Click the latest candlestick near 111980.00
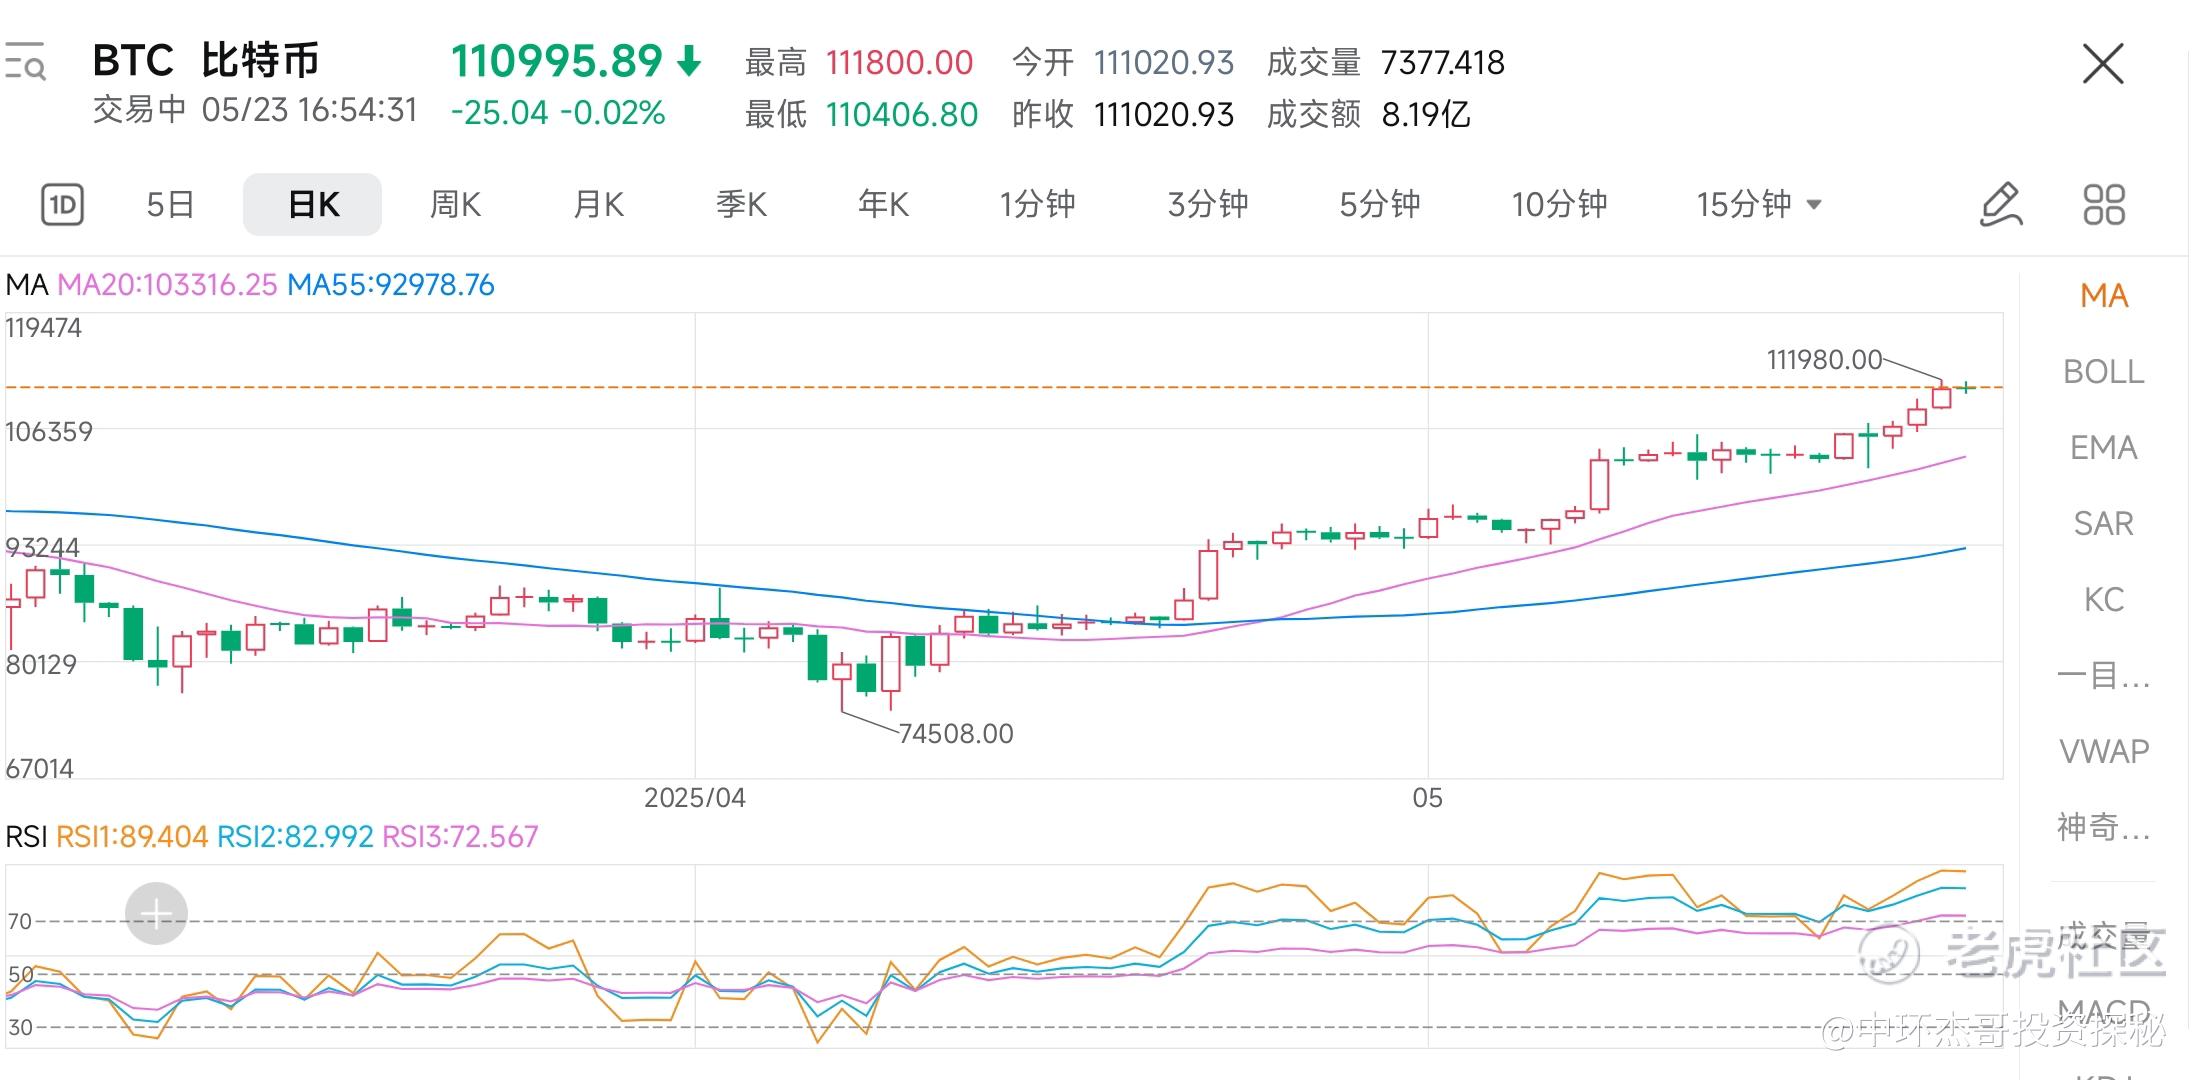Image resolution: width=2210 pixels, height=1080 pixels. tap(1966, 387)
